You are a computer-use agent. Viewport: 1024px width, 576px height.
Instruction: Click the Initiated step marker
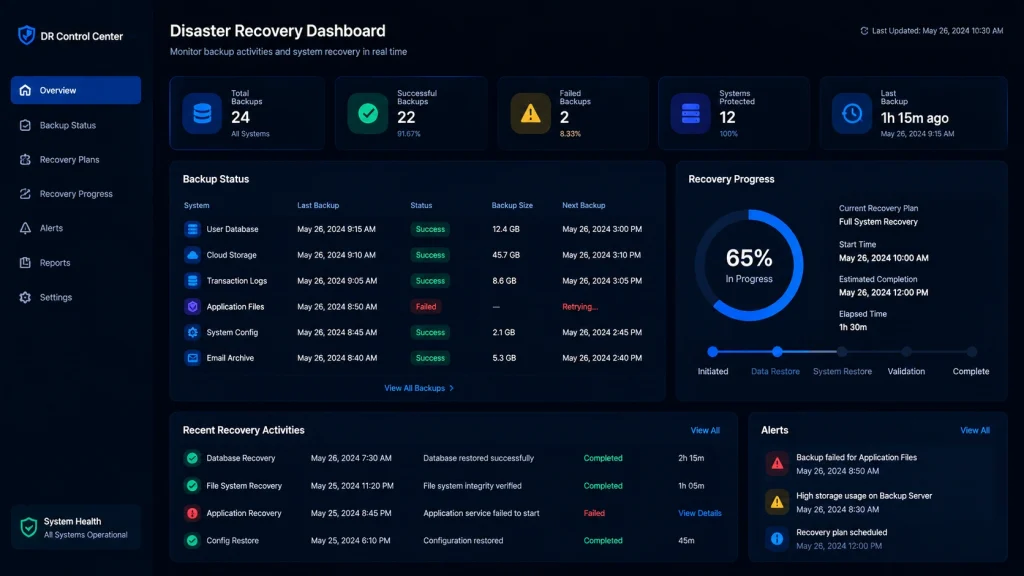pos(712,351)
